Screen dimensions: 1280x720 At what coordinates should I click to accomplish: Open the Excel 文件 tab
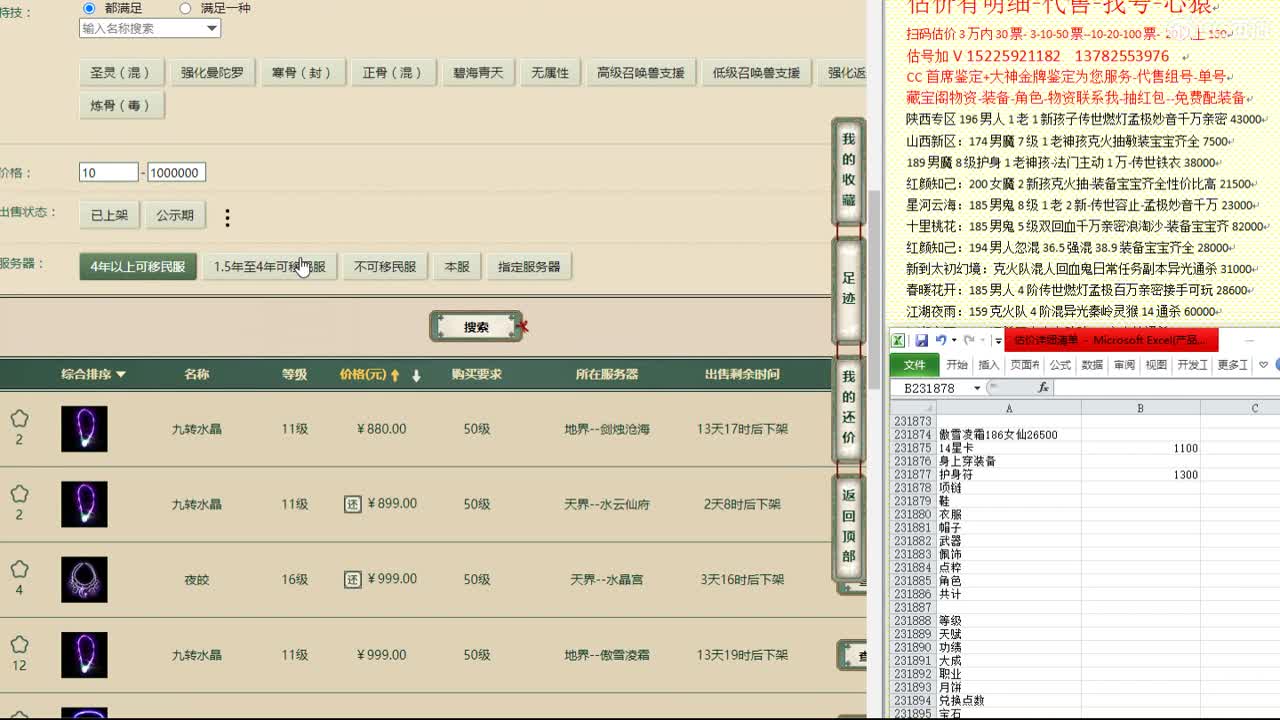[914, 365]
